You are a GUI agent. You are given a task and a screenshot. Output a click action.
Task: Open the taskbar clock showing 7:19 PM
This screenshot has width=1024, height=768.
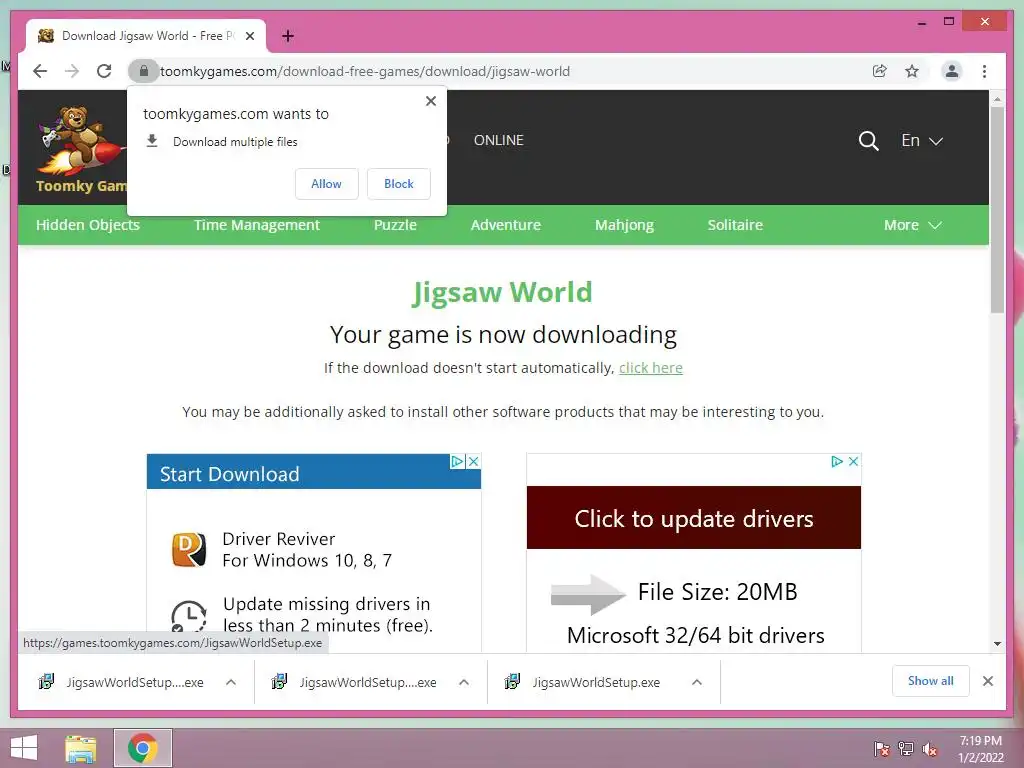click(980, 748)
